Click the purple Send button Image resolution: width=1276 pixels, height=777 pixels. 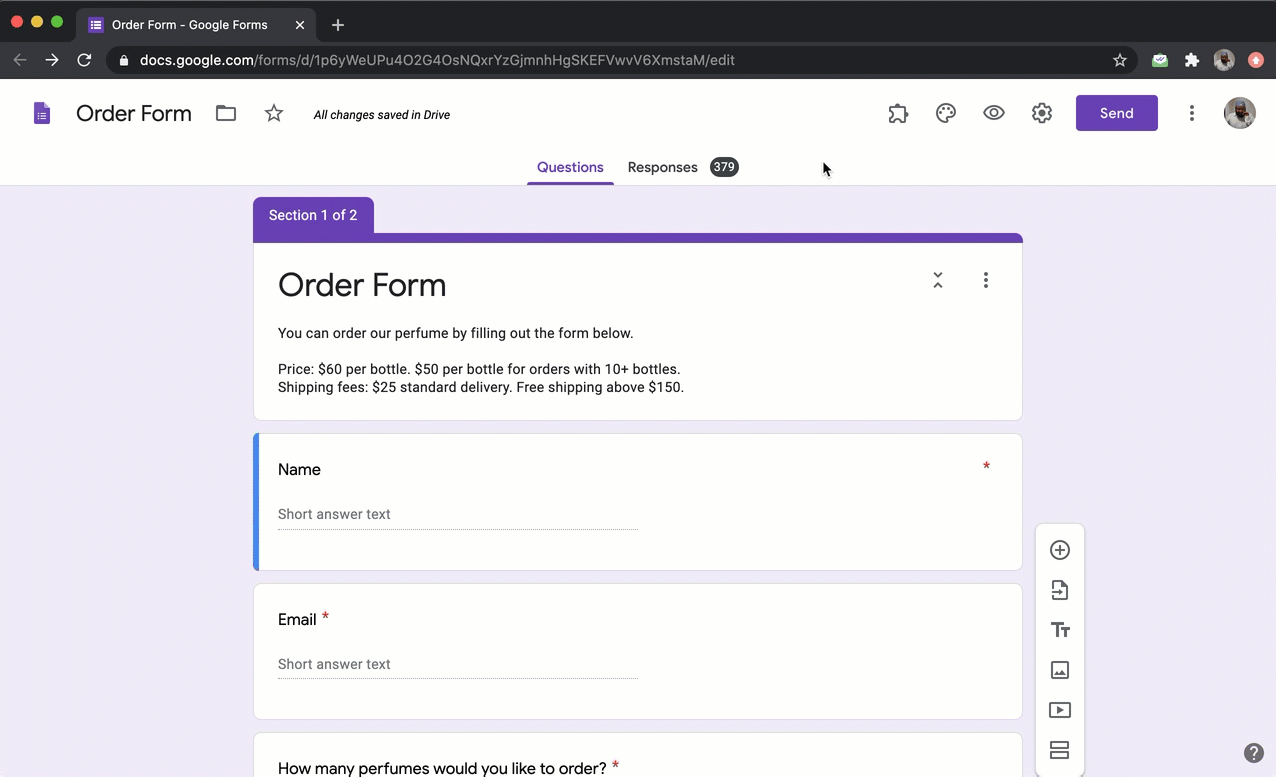(1116, 113)
